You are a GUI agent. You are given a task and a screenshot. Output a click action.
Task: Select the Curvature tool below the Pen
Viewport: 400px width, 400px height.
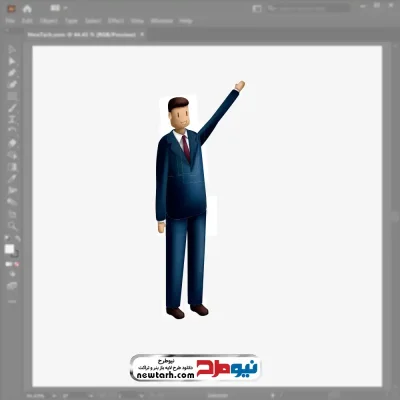click(12, 84)
